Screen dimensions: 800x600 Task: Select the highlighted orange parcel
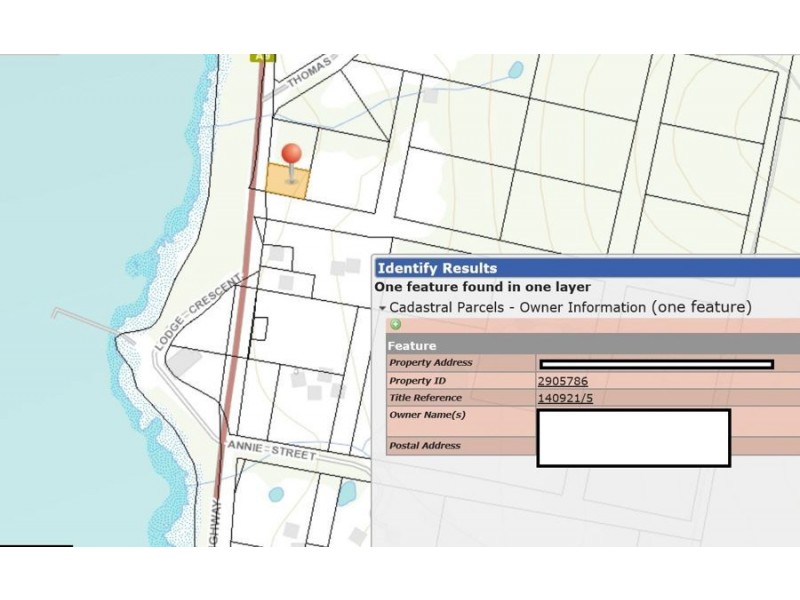tap(288, 182)
